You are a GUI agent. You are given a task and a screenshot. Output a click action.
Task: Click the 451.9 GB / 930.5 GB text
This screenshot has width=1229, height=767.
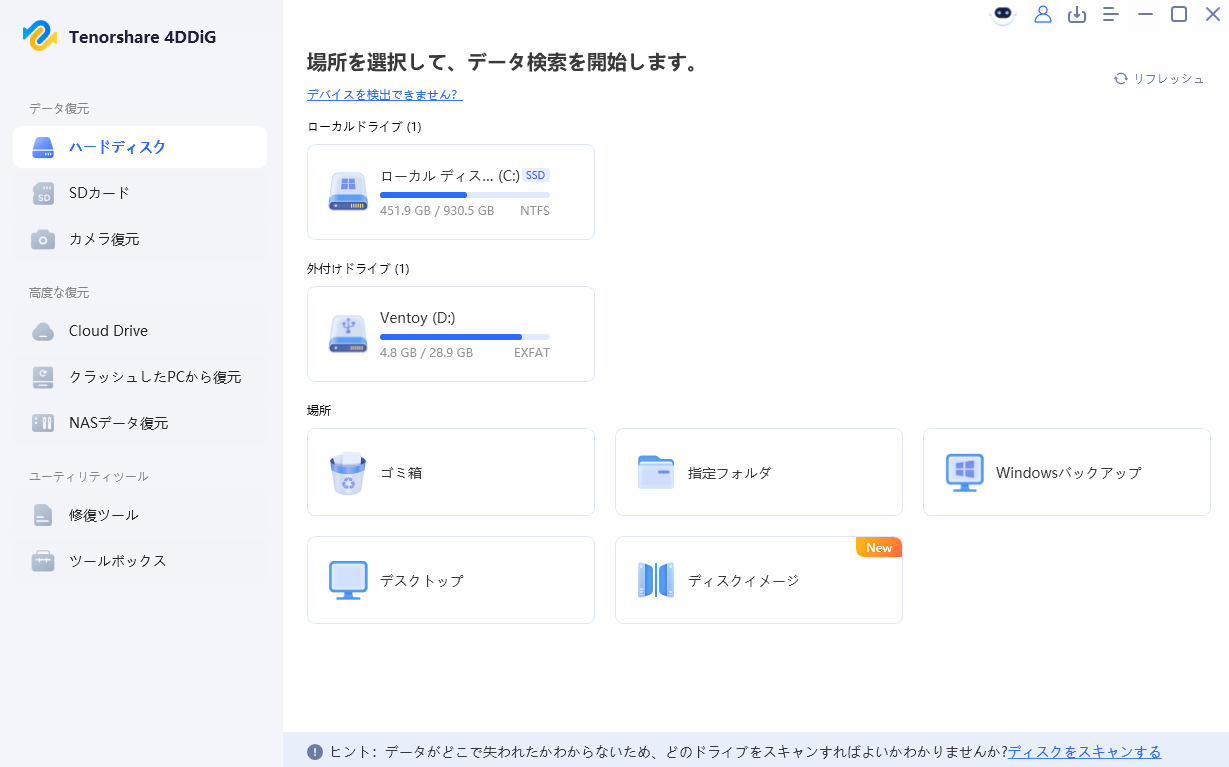coord(437,211)
